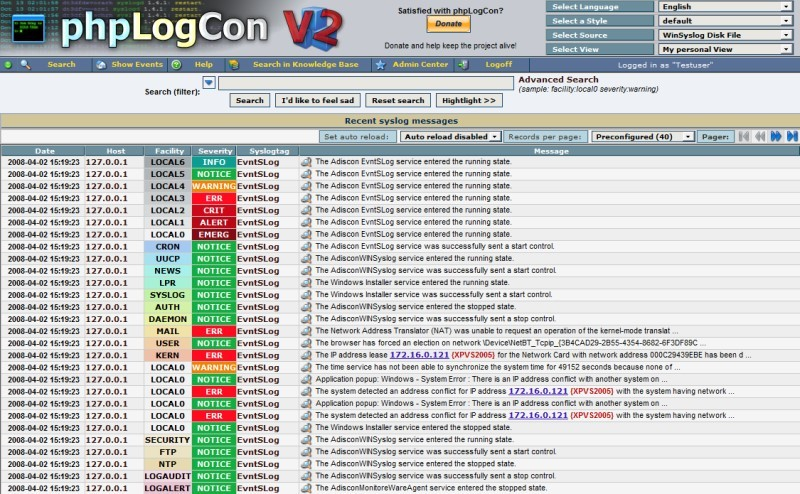Click the NEWS facility cell
The image size is (800, 494).
pos(167,271)
